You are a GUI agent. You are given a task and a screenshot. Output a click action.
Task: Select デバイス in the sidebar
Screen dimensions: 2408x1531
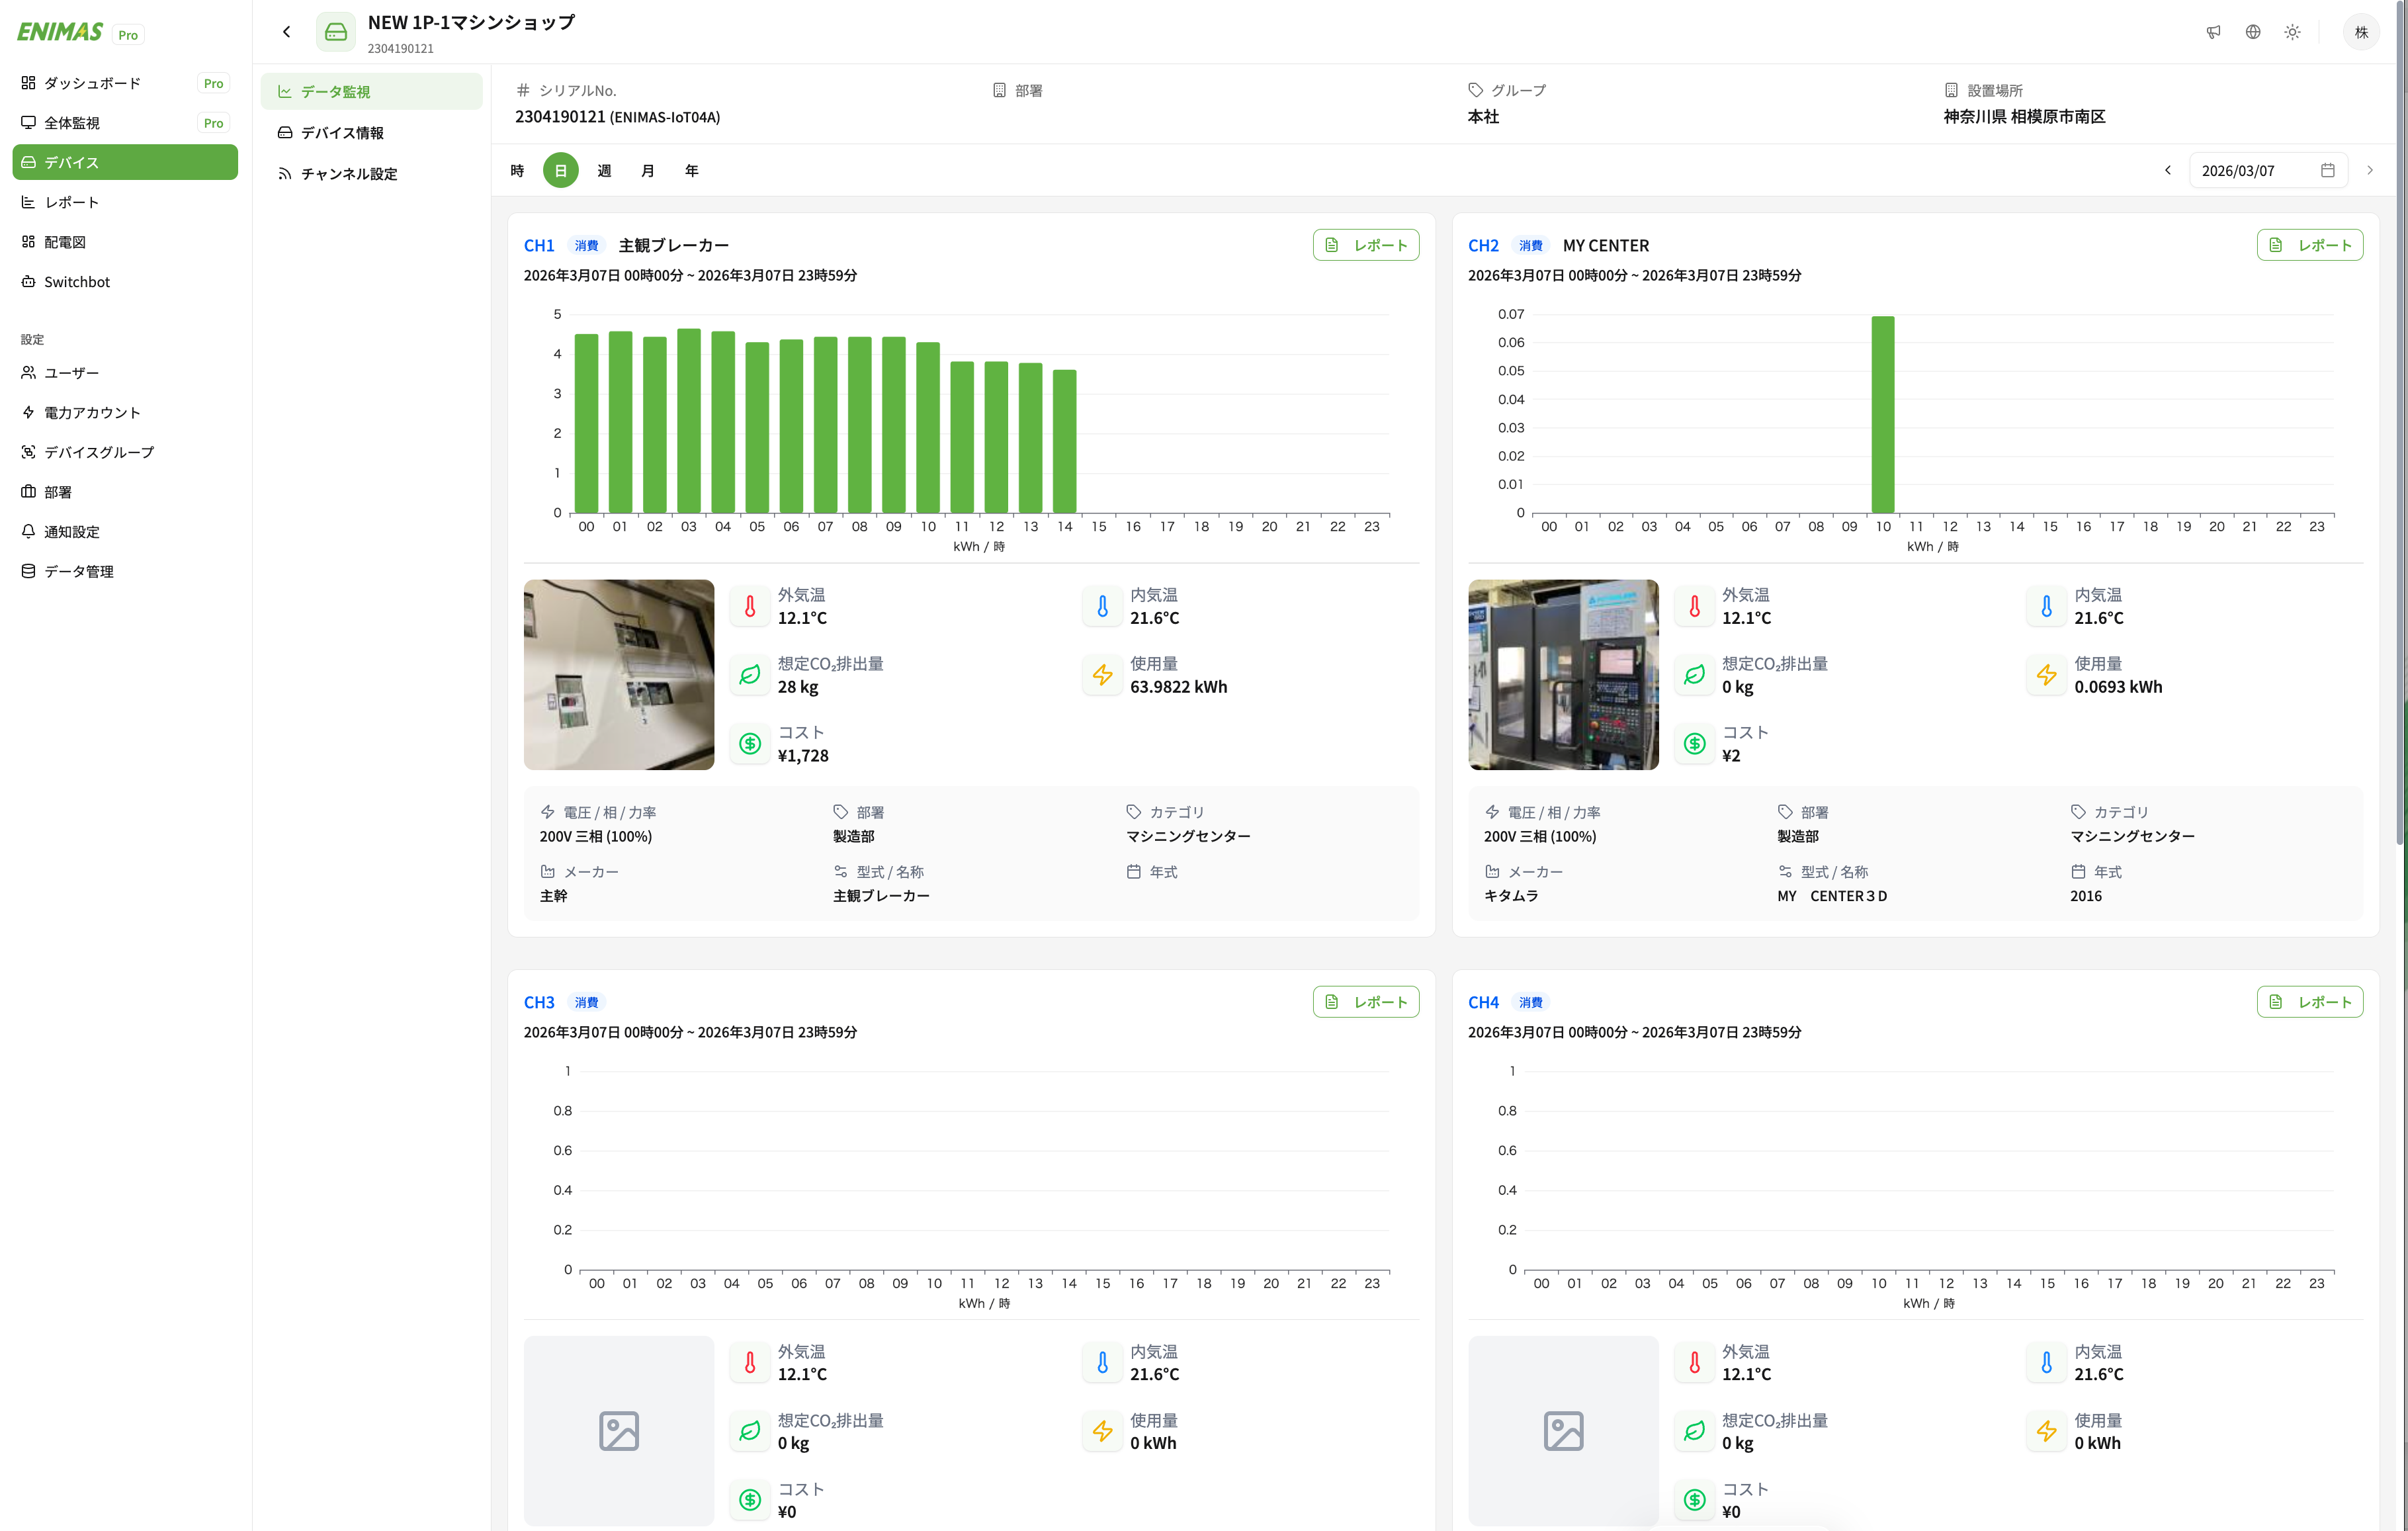click(125, 162)
